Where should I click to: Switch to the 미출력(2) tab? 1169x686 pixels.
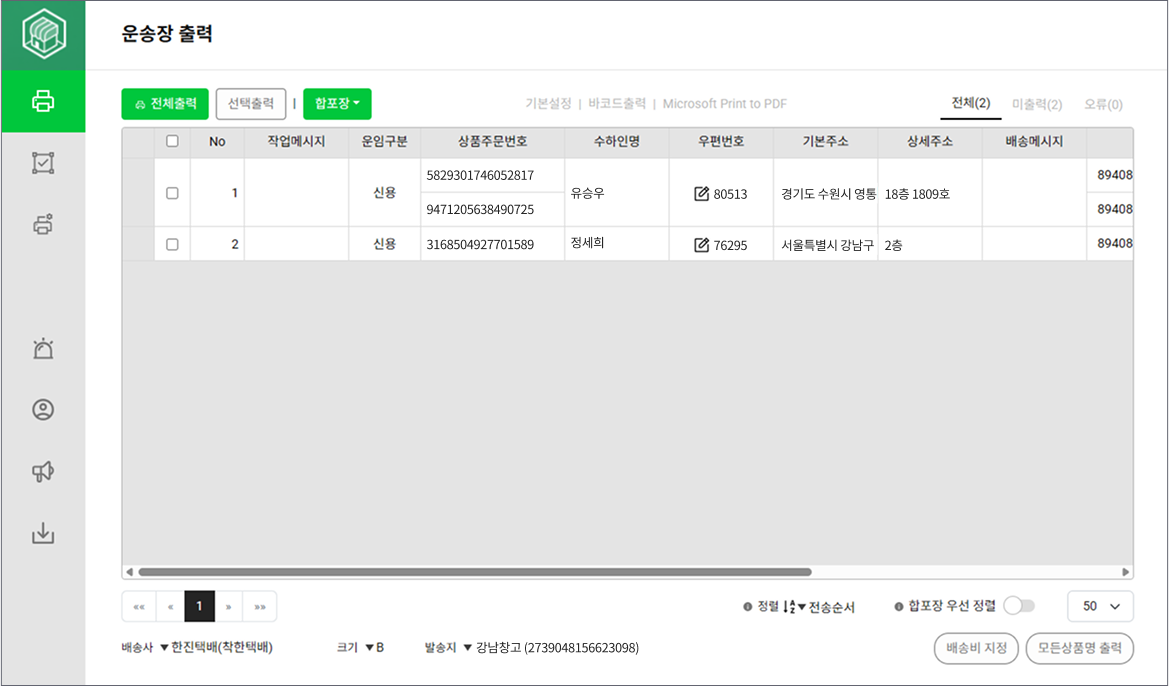pos(1037,104)
